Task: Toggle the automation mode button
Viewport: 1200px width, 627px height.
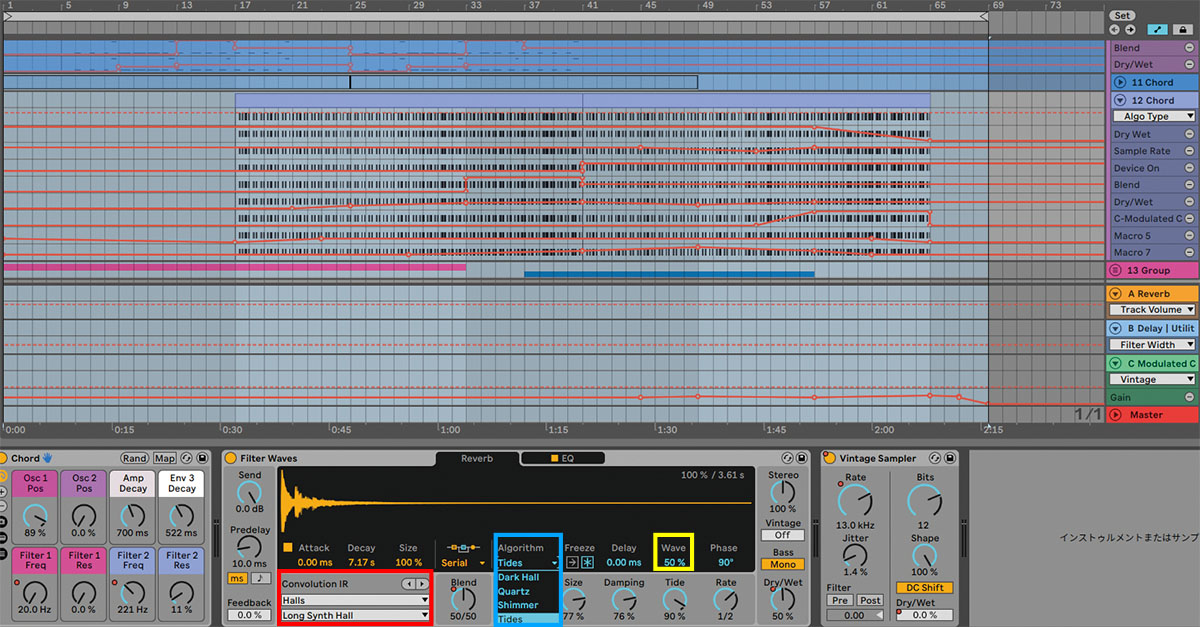Action: pyautogui.click(x=1158, y=30)
